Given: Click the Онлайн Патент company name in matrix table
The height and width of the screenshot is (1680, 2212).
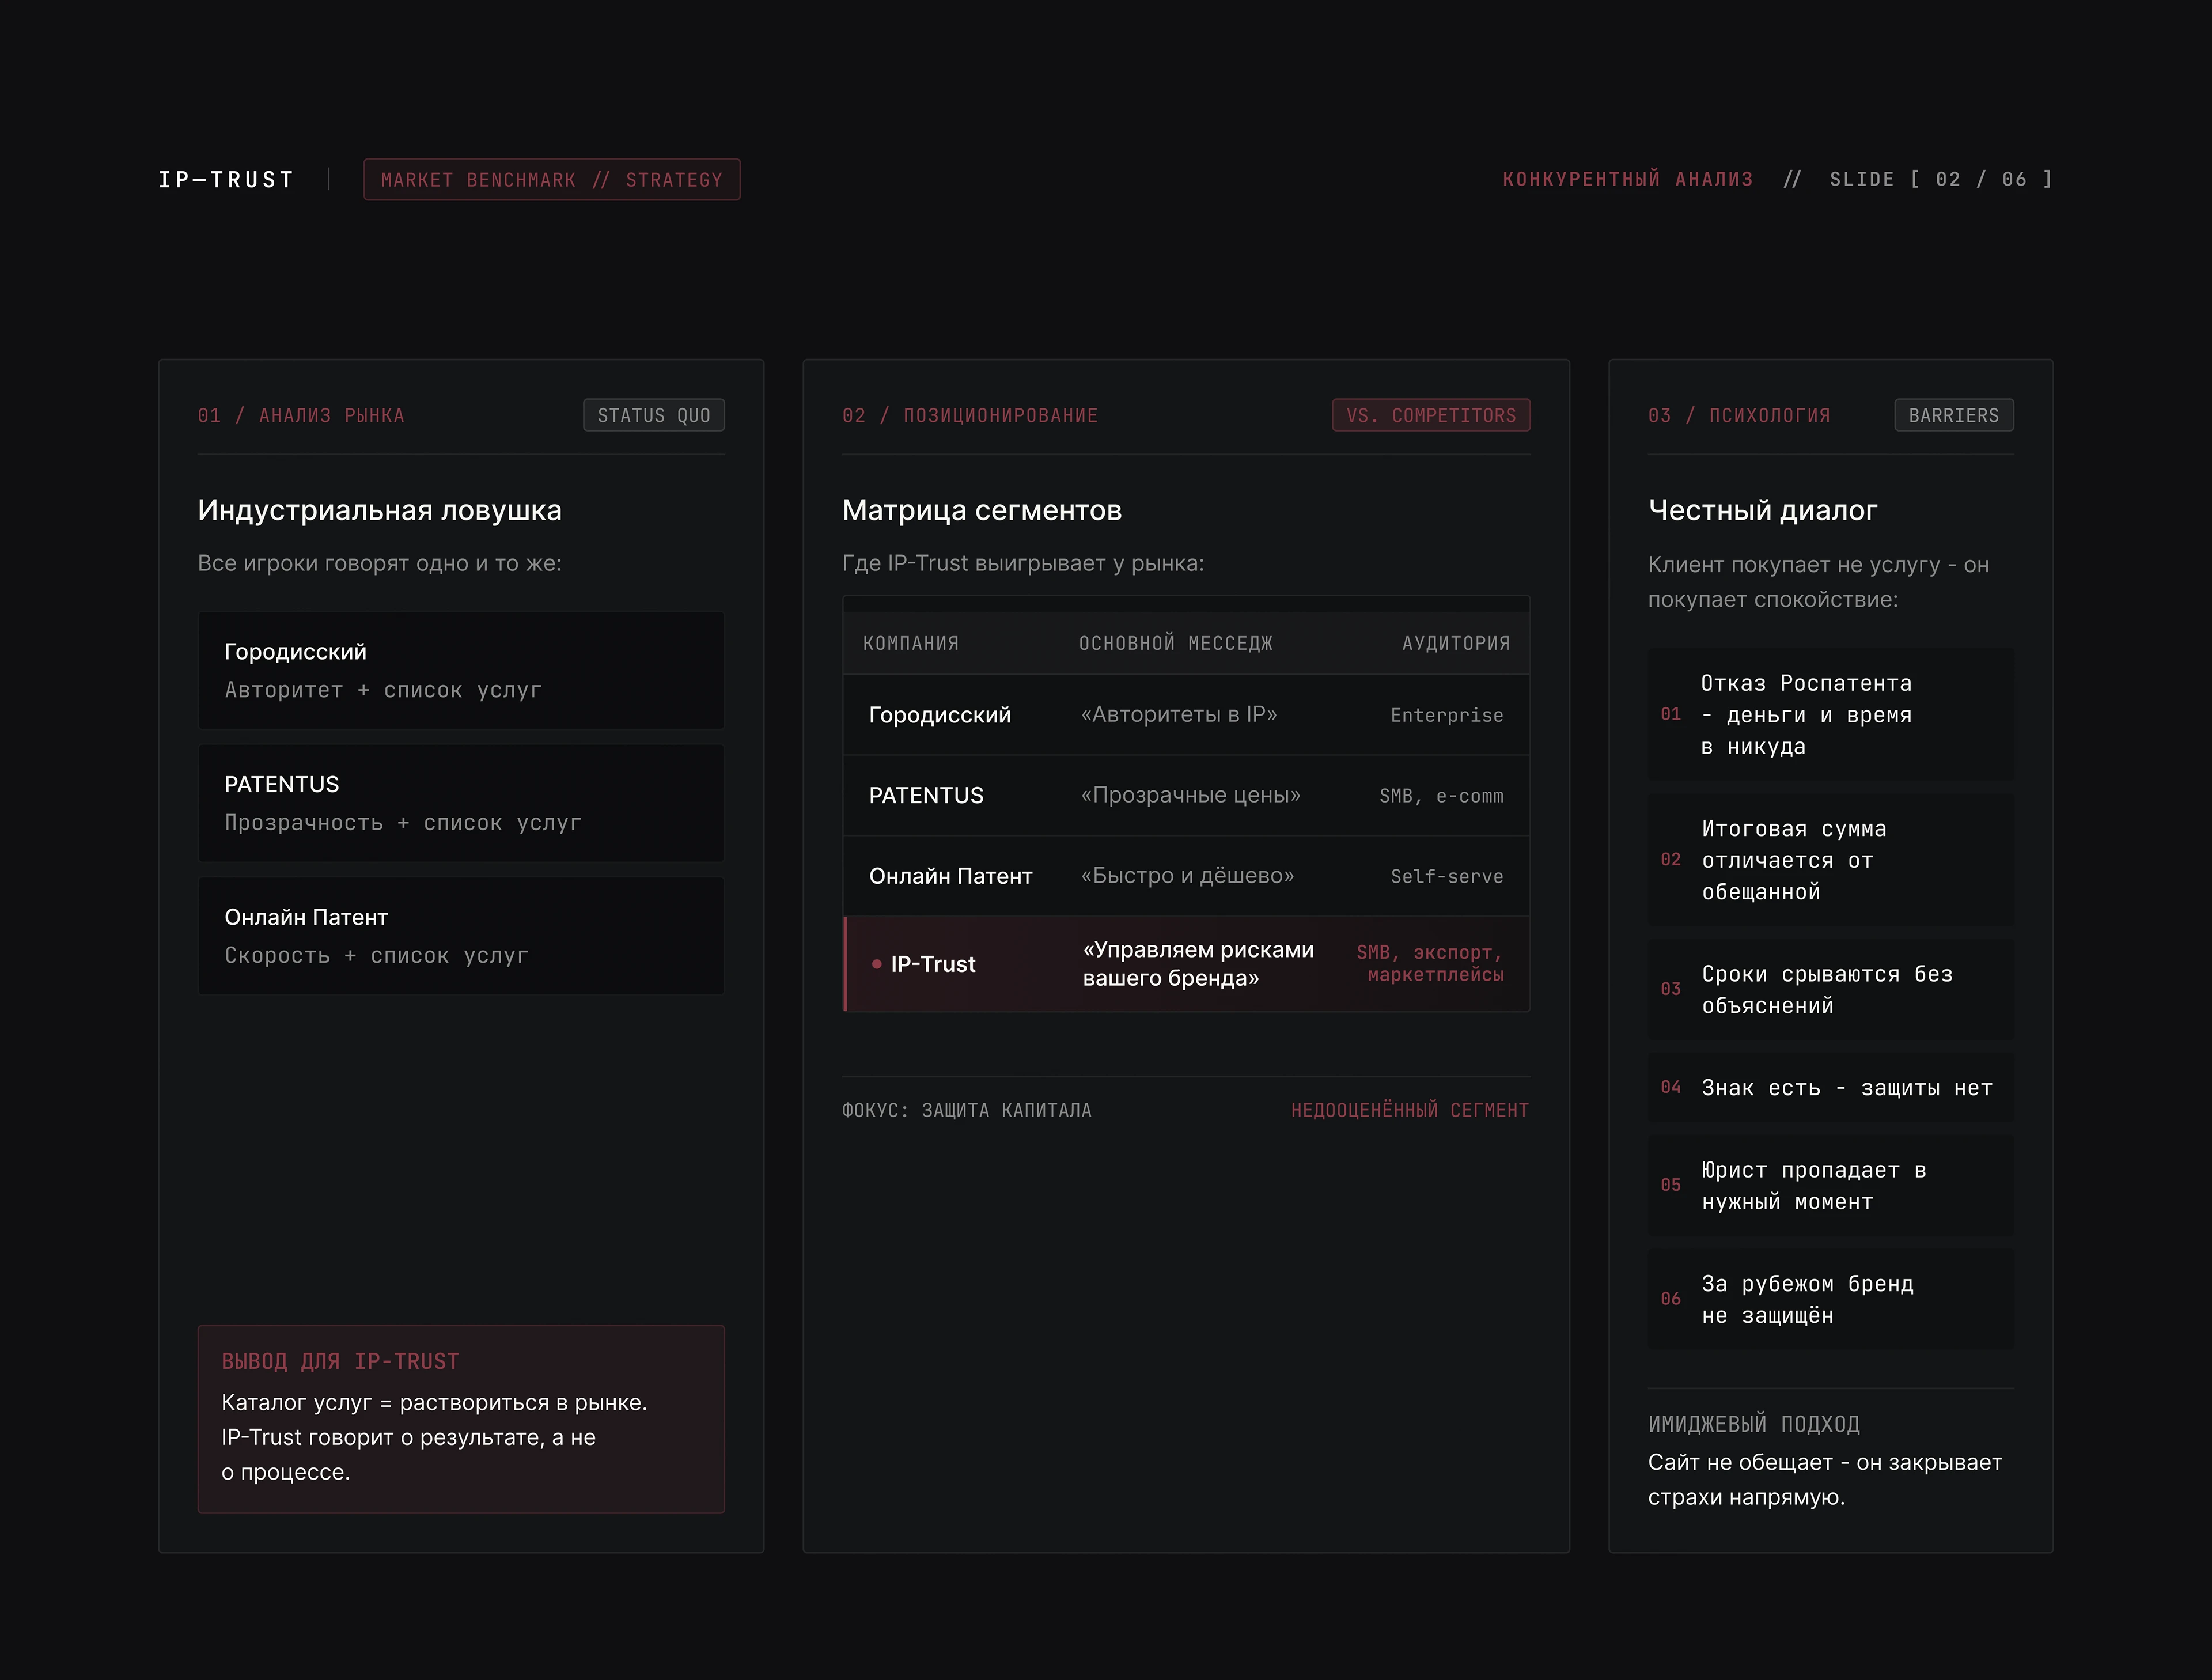Looking at the screenshot, I should [950, 876].
